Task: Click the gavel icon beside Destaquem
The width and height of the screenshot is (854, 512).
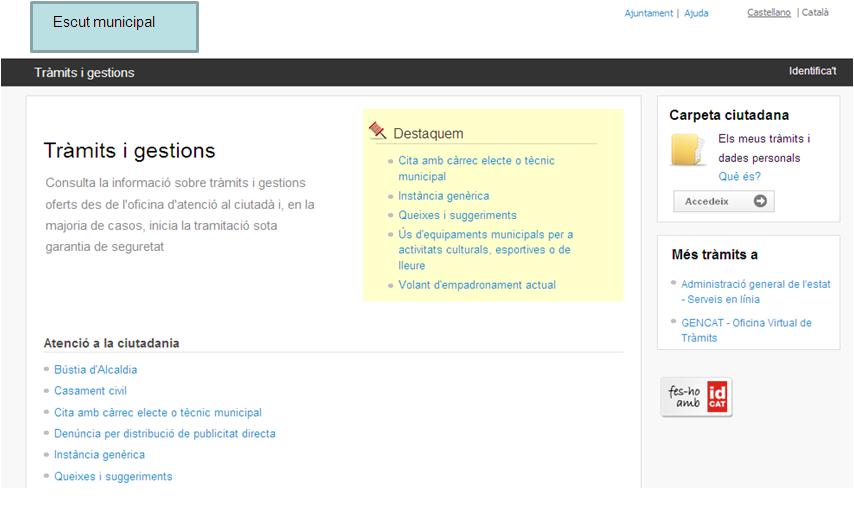Action: (x=378, y=131)
